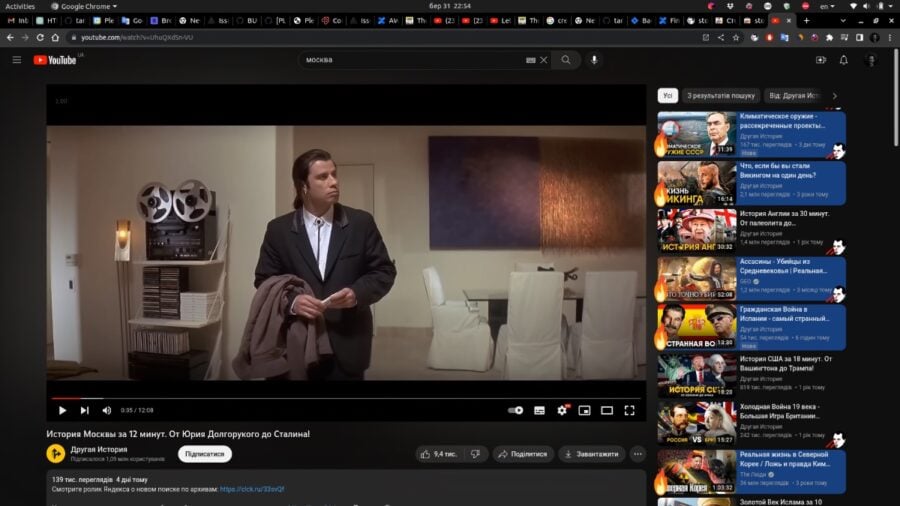Click the Підписатися subscribe button
Image resolution: width=900 pixels, height=506 pixels.
point(204,454)
